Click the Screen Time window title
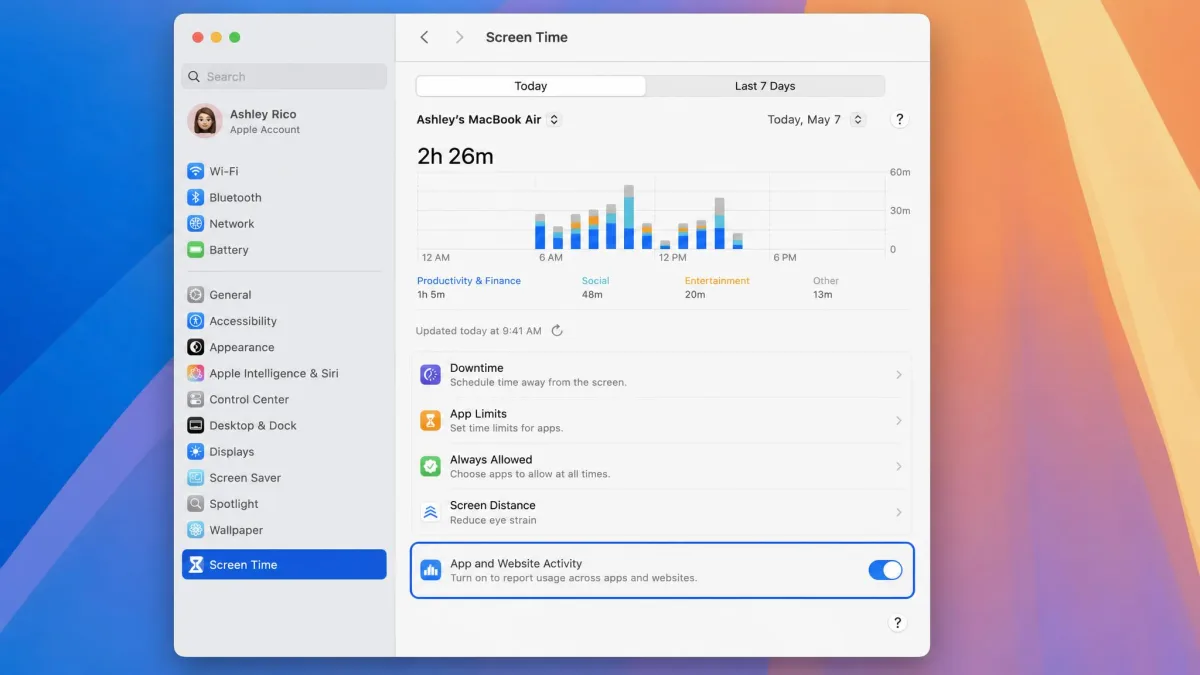 527,37
